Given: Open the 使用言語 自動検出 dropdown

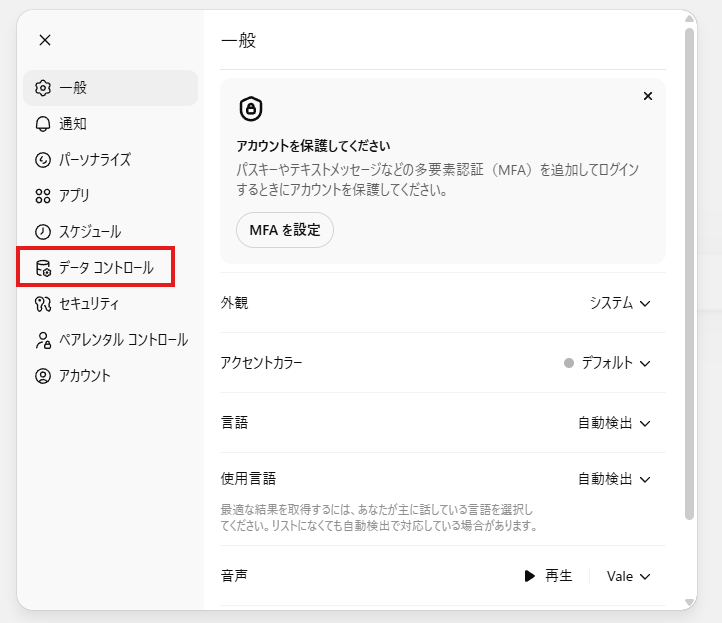Looking at the screenshot, I should [x=614, y=479].
